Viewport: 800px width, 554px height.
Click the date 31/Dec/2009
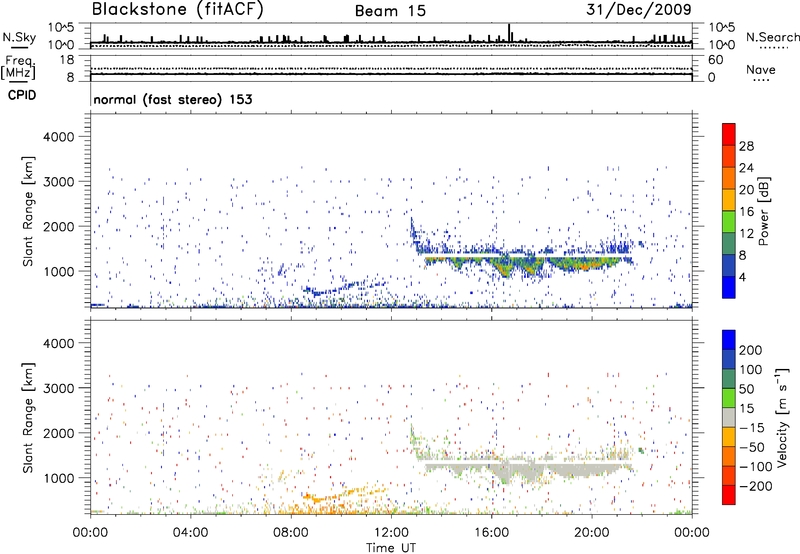coord(639,9)
